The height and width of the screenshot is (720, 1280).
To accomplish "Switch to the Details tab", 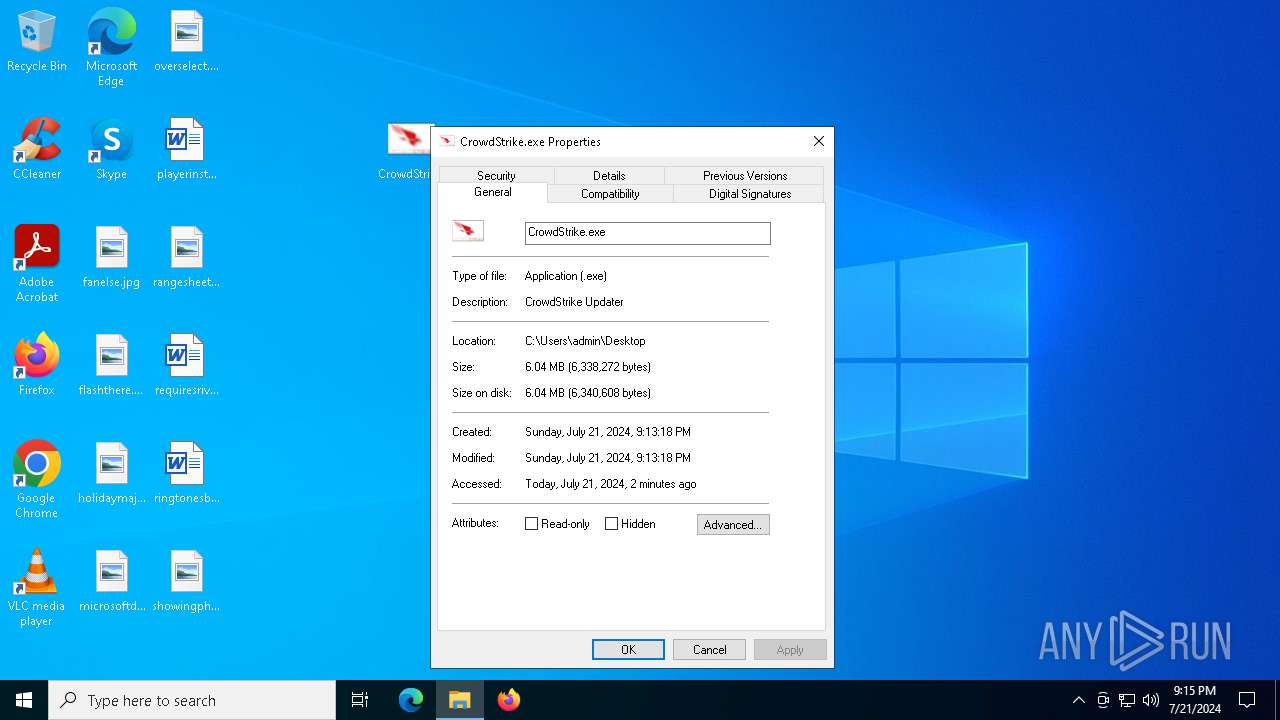I will [609, 175].
